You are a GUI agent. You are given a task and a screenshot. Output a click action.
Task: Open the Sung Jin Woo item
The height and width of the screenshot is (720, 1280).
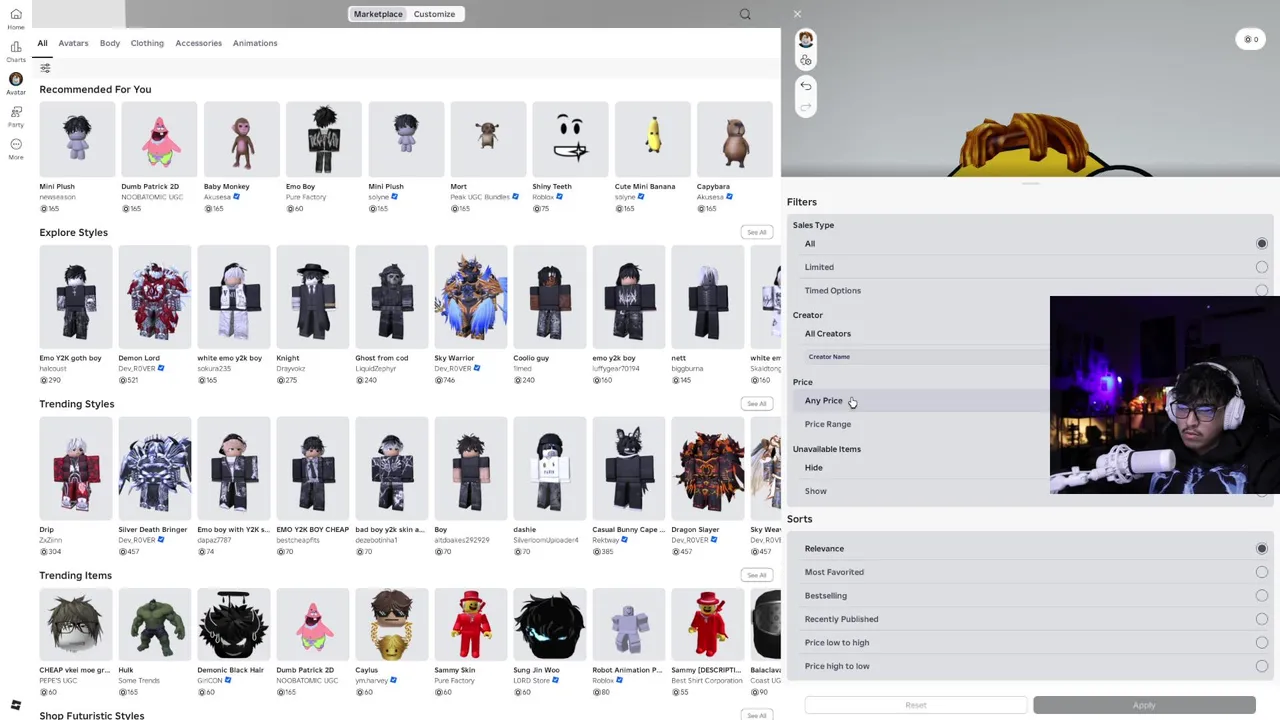tap(549, 626)
